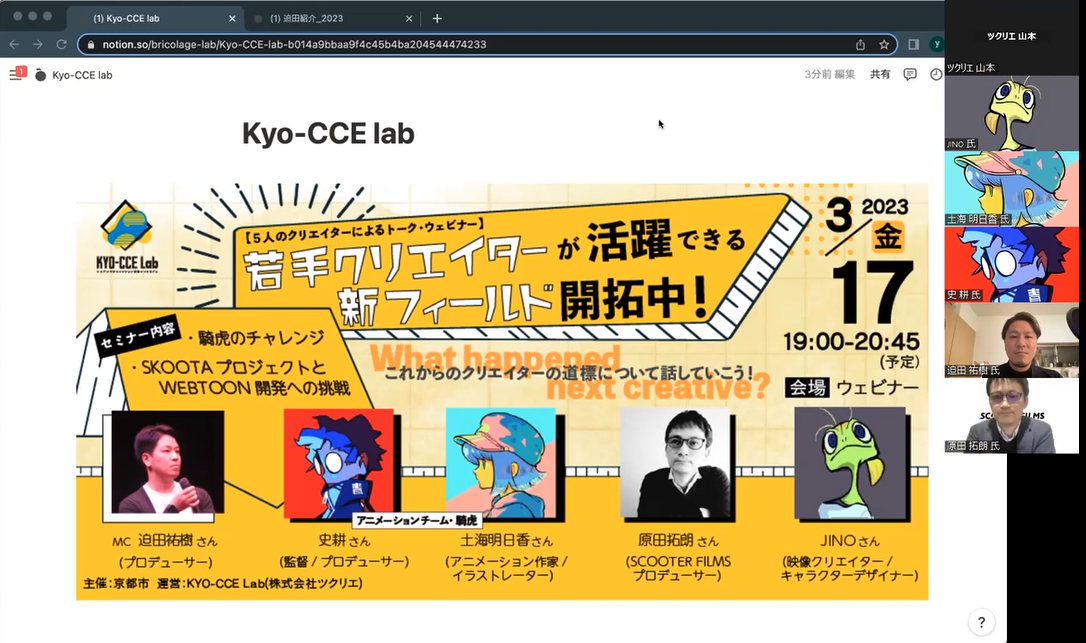
Task: Open the Notion comments icon
Action: 909,74
